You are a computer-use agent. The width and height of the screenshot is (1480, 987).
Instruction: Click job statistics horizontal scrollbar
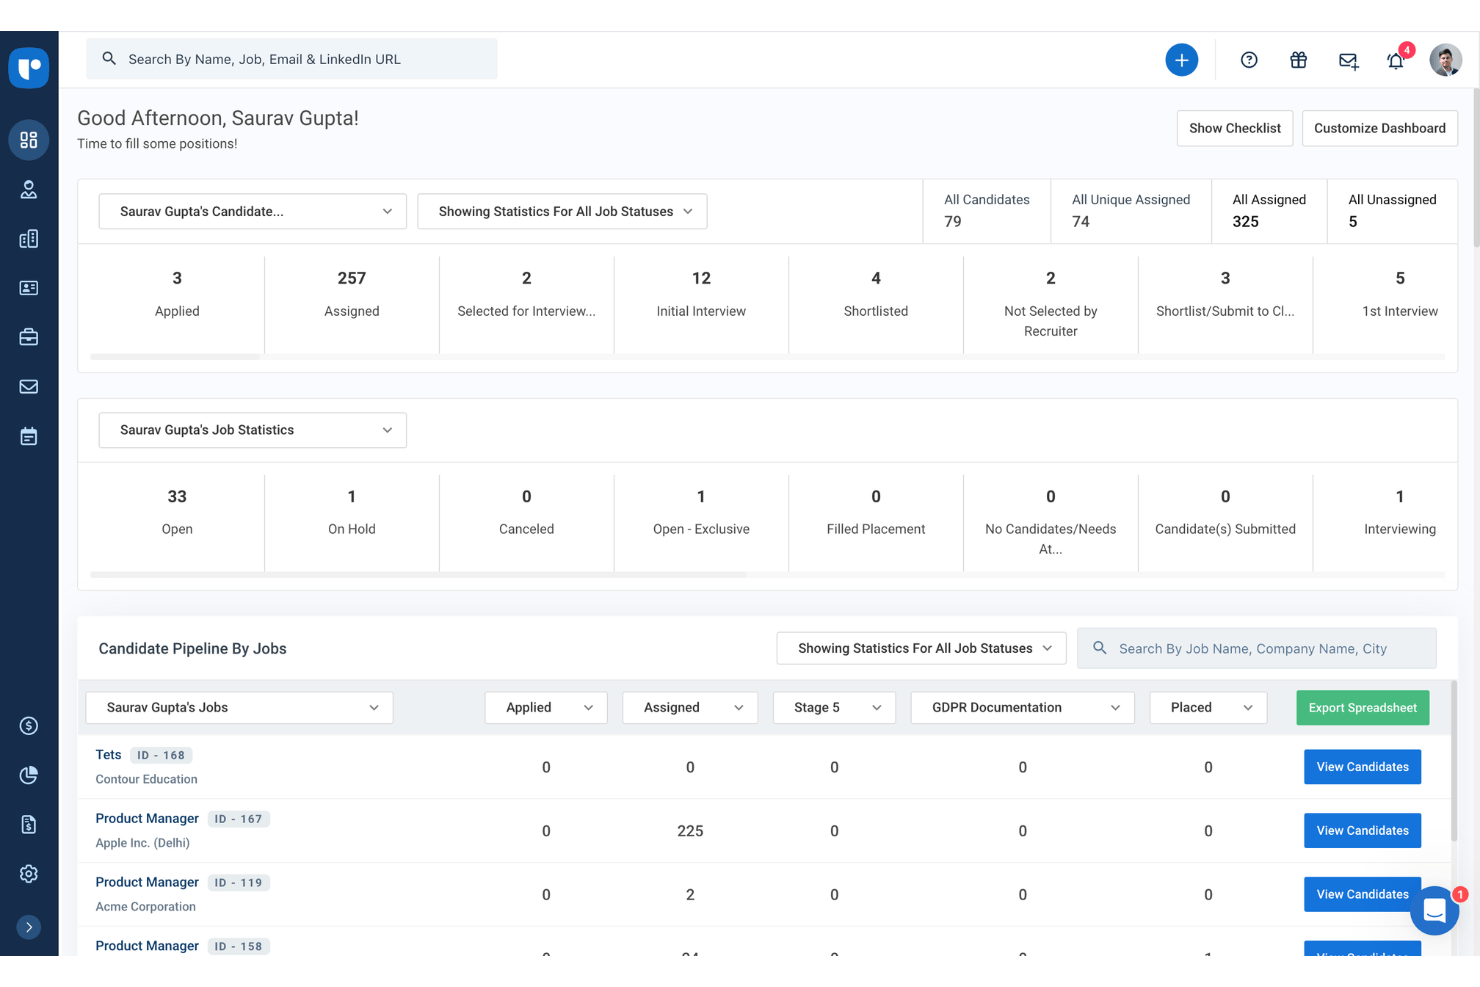click(418, 575)
